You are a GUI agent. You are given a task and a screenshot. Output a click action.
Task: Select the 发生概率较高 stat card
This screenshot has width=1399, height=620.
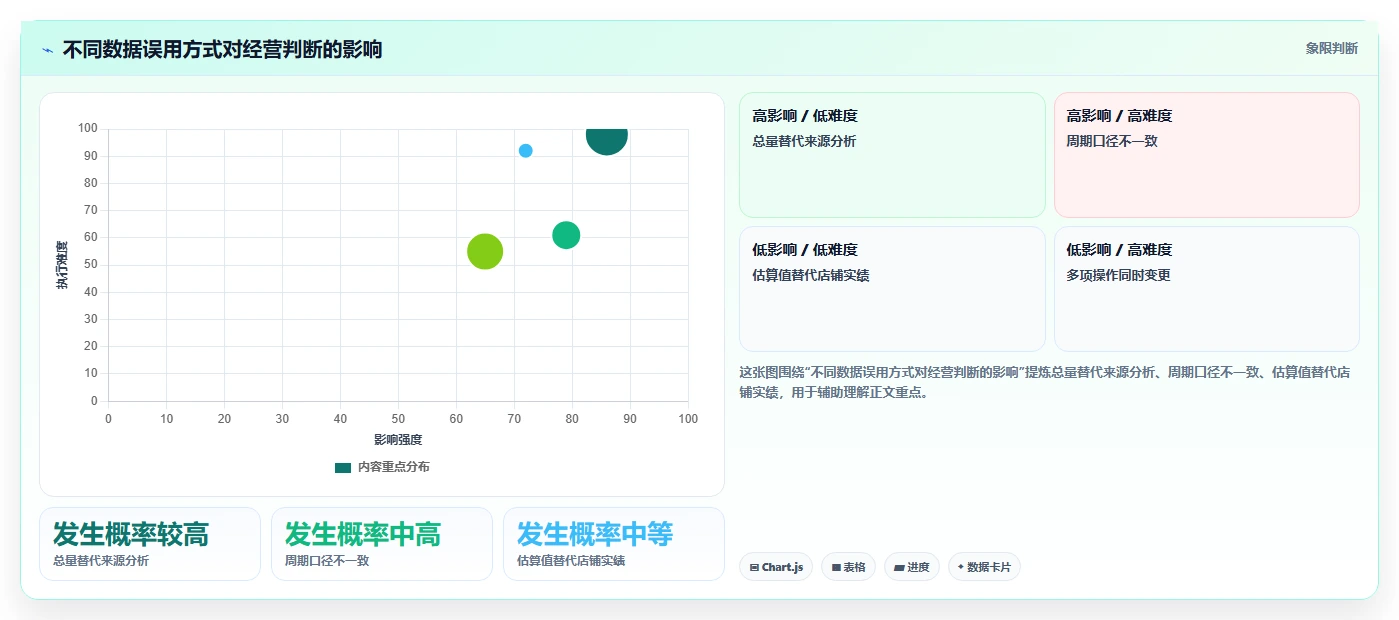[150, 544]
